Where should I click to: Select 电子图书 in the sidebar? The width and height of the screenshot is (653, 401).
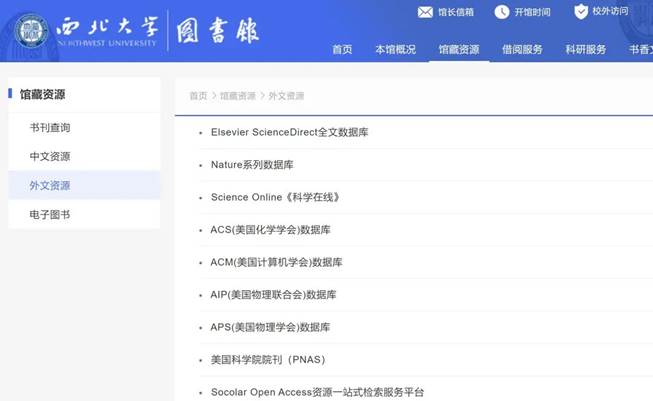50,214
